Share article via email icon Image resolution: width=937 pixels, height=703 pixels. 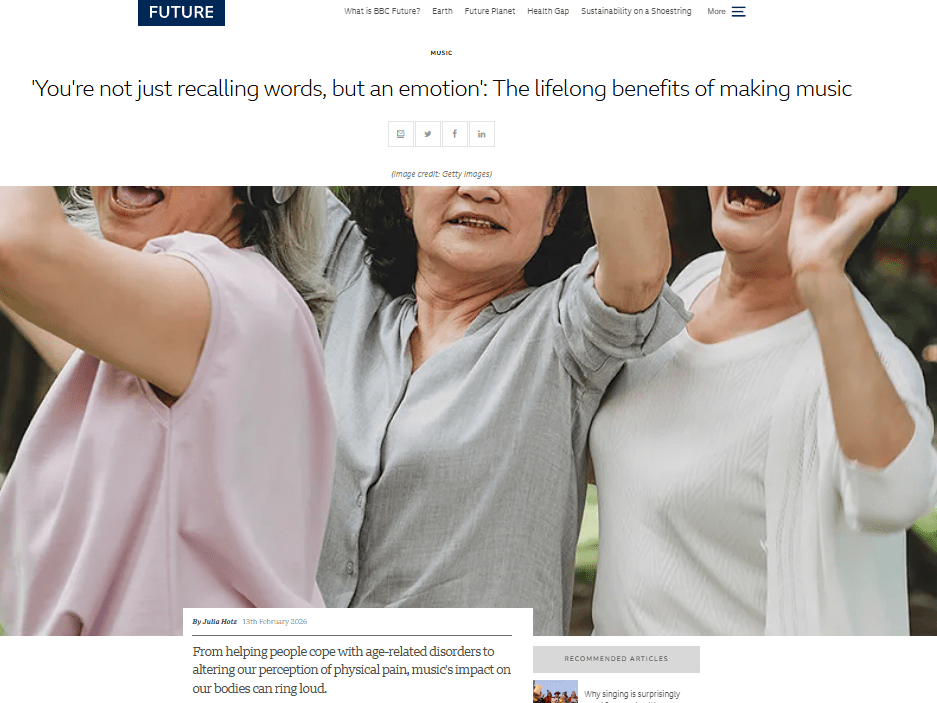point(400,134)
